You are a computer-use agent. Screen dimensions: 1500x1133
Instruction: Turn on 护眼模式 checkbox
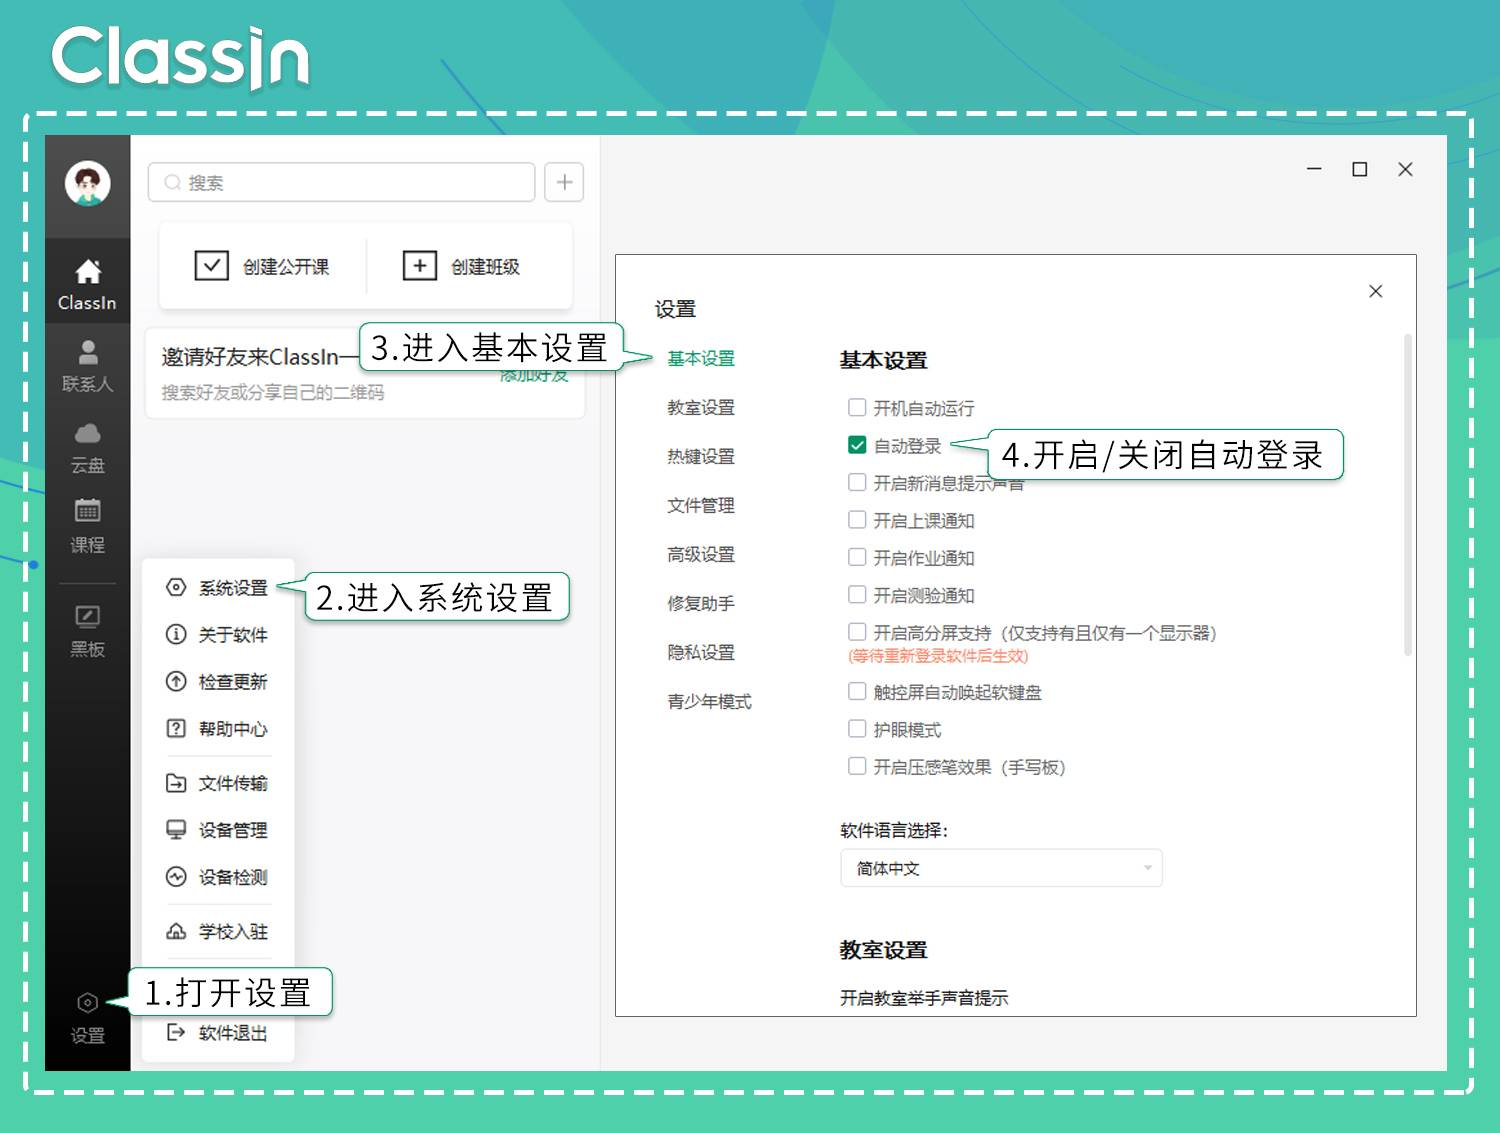click(857, 728)
